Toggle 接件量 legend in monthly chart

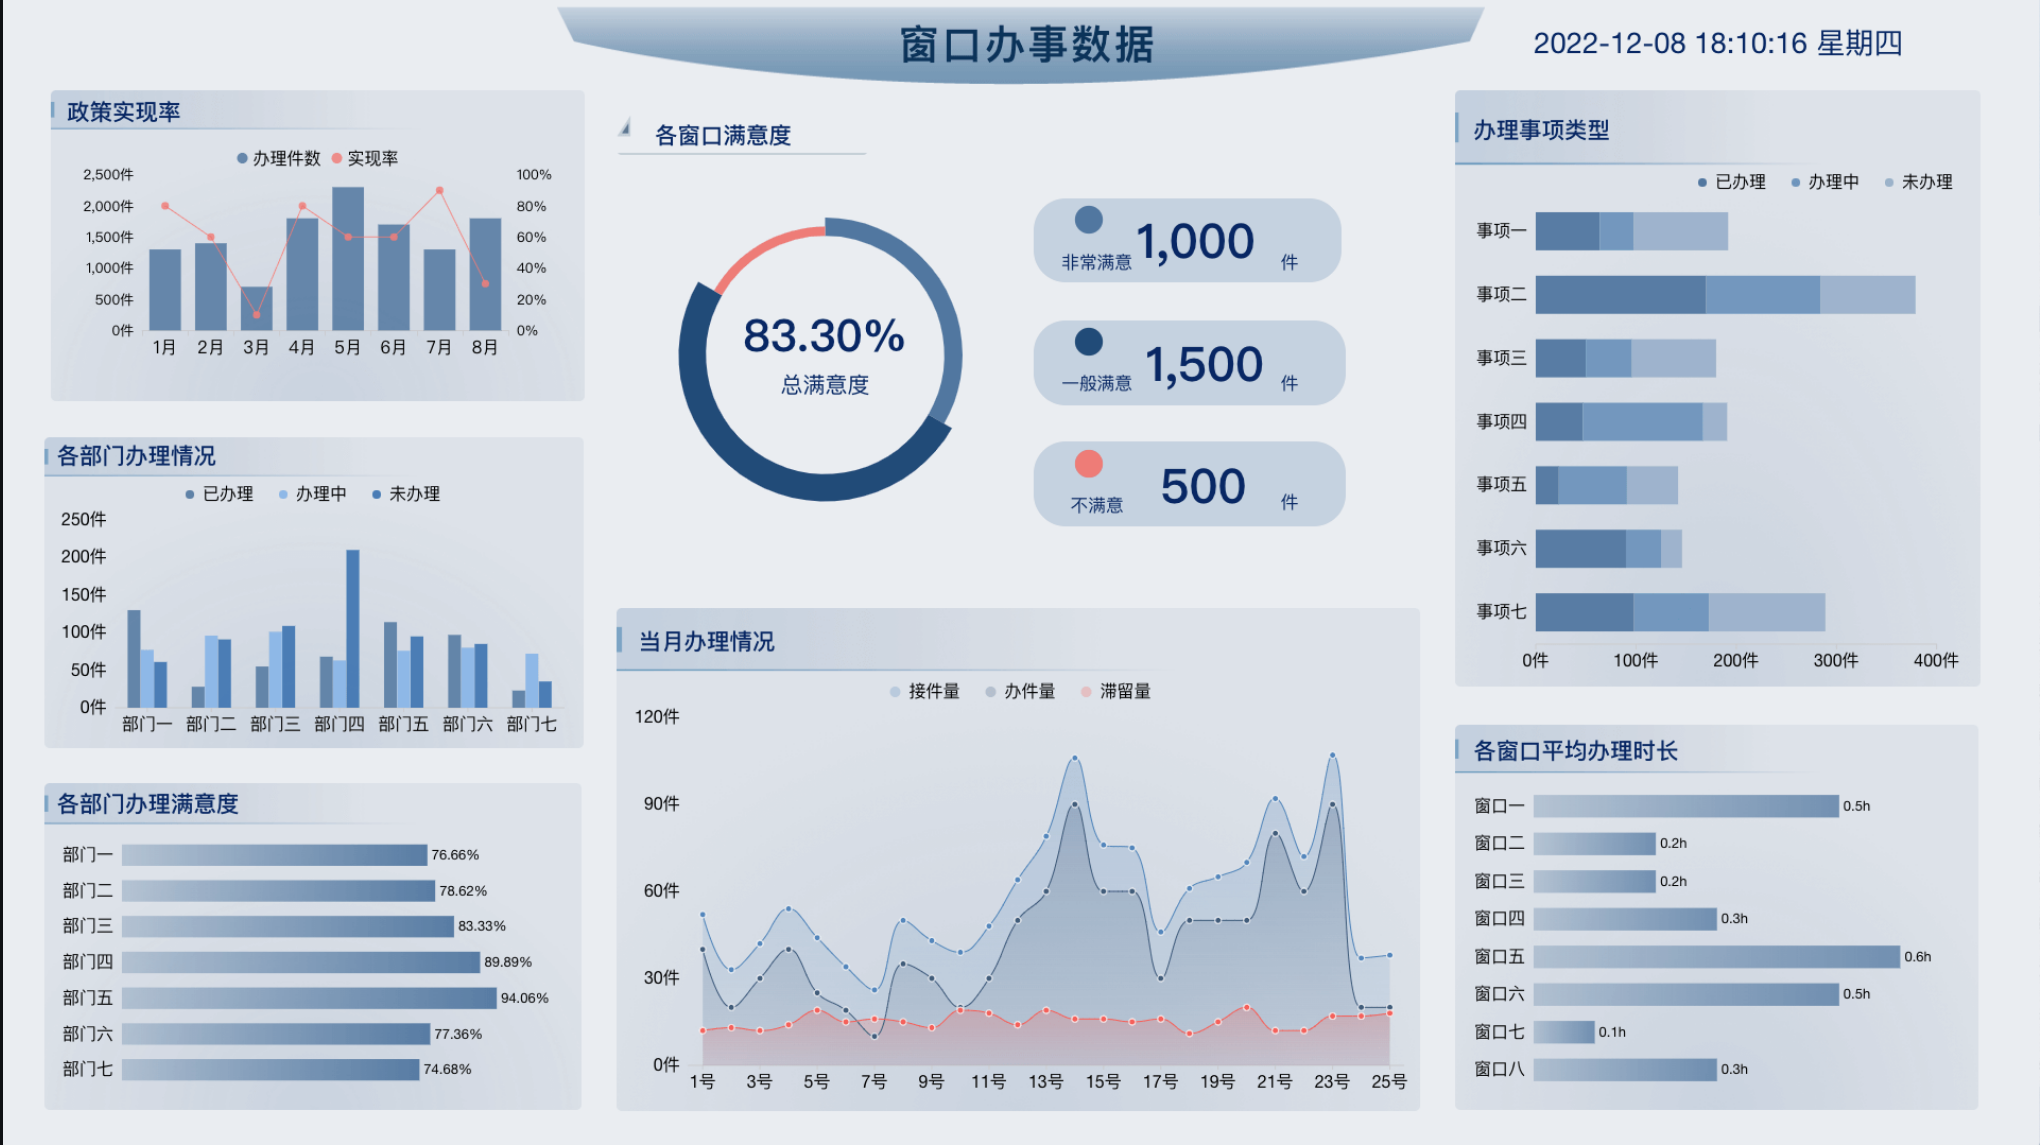[x=925, y=691]
